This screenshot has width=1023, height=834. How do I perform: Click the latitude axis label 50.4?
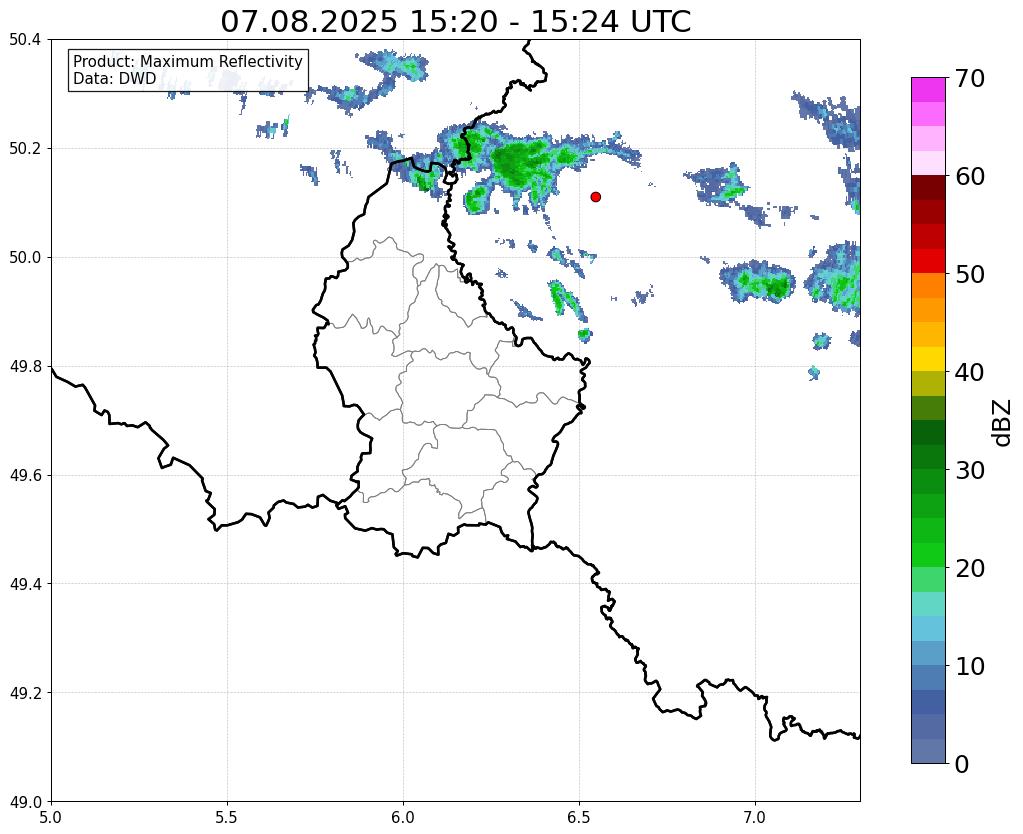25,40
